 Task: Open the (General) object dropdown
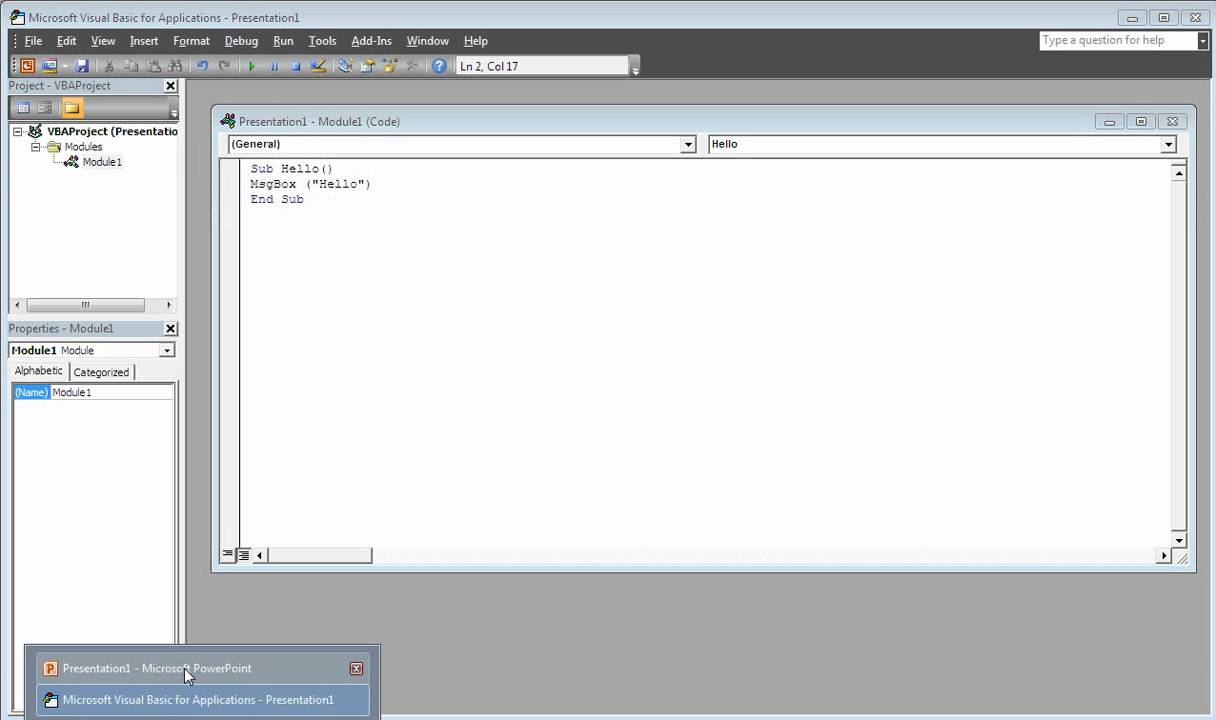688,145
